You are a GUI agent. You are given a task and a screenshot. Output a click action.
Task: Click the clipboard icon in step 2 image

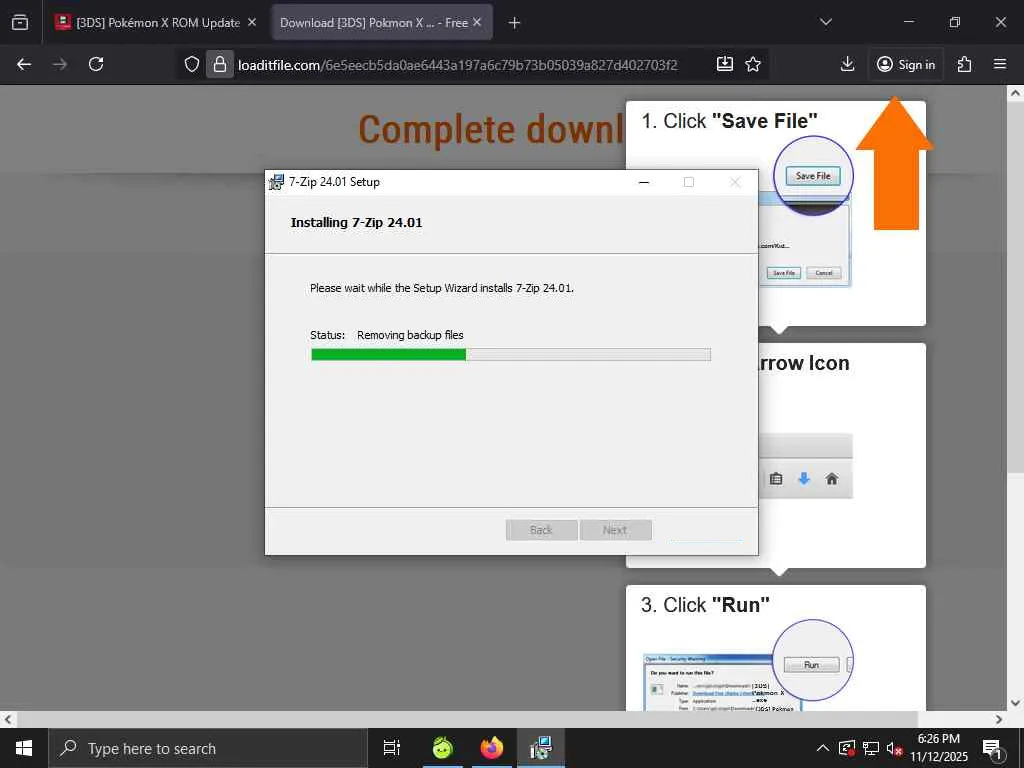pos(776,479)
